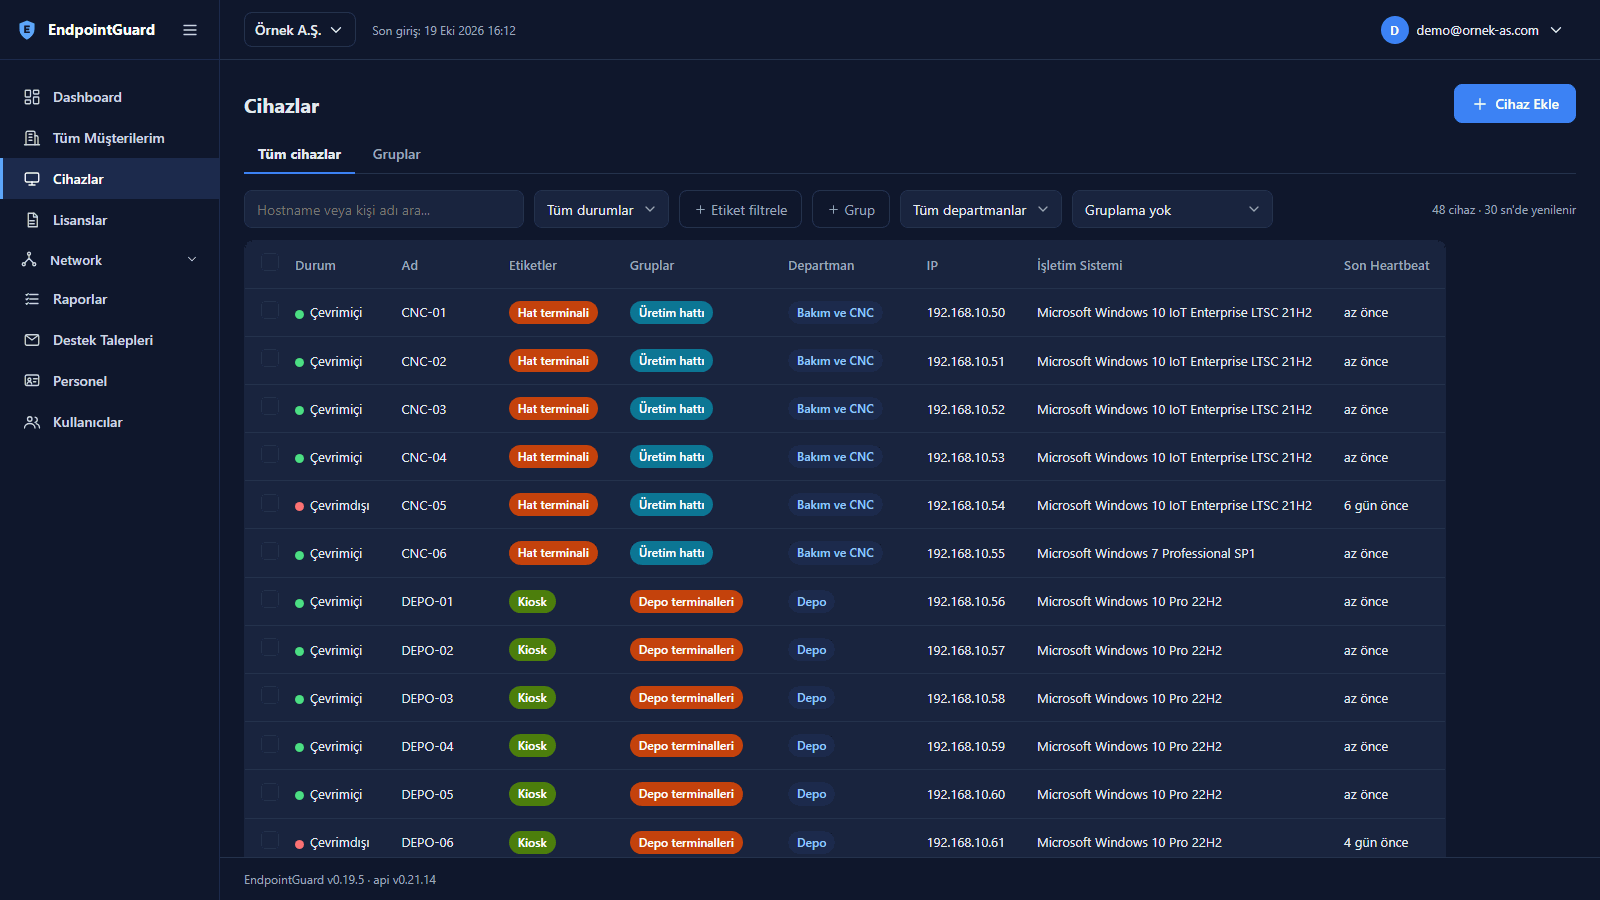Screen dimensions: 1600x900
Task: Open Personel in the sidebar
Action: (110, 381)
